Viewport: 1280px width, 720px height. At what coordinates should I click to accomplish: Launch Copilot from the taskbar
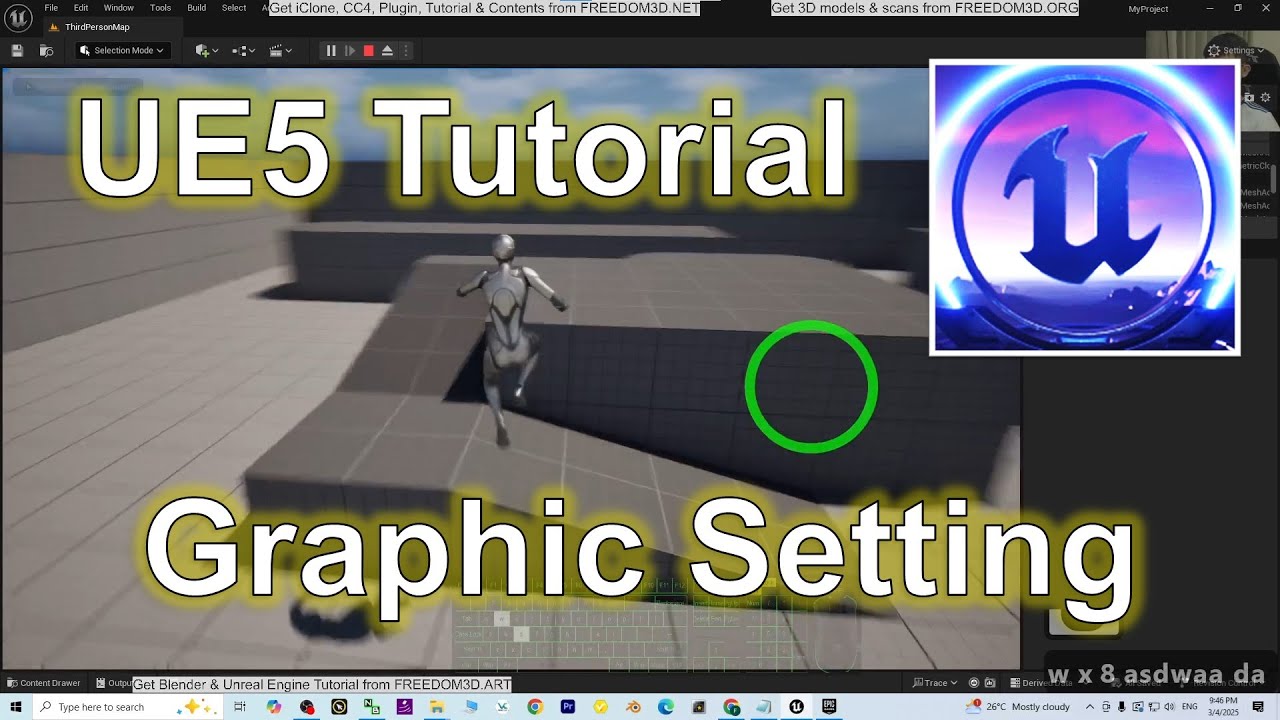[273, 707]
